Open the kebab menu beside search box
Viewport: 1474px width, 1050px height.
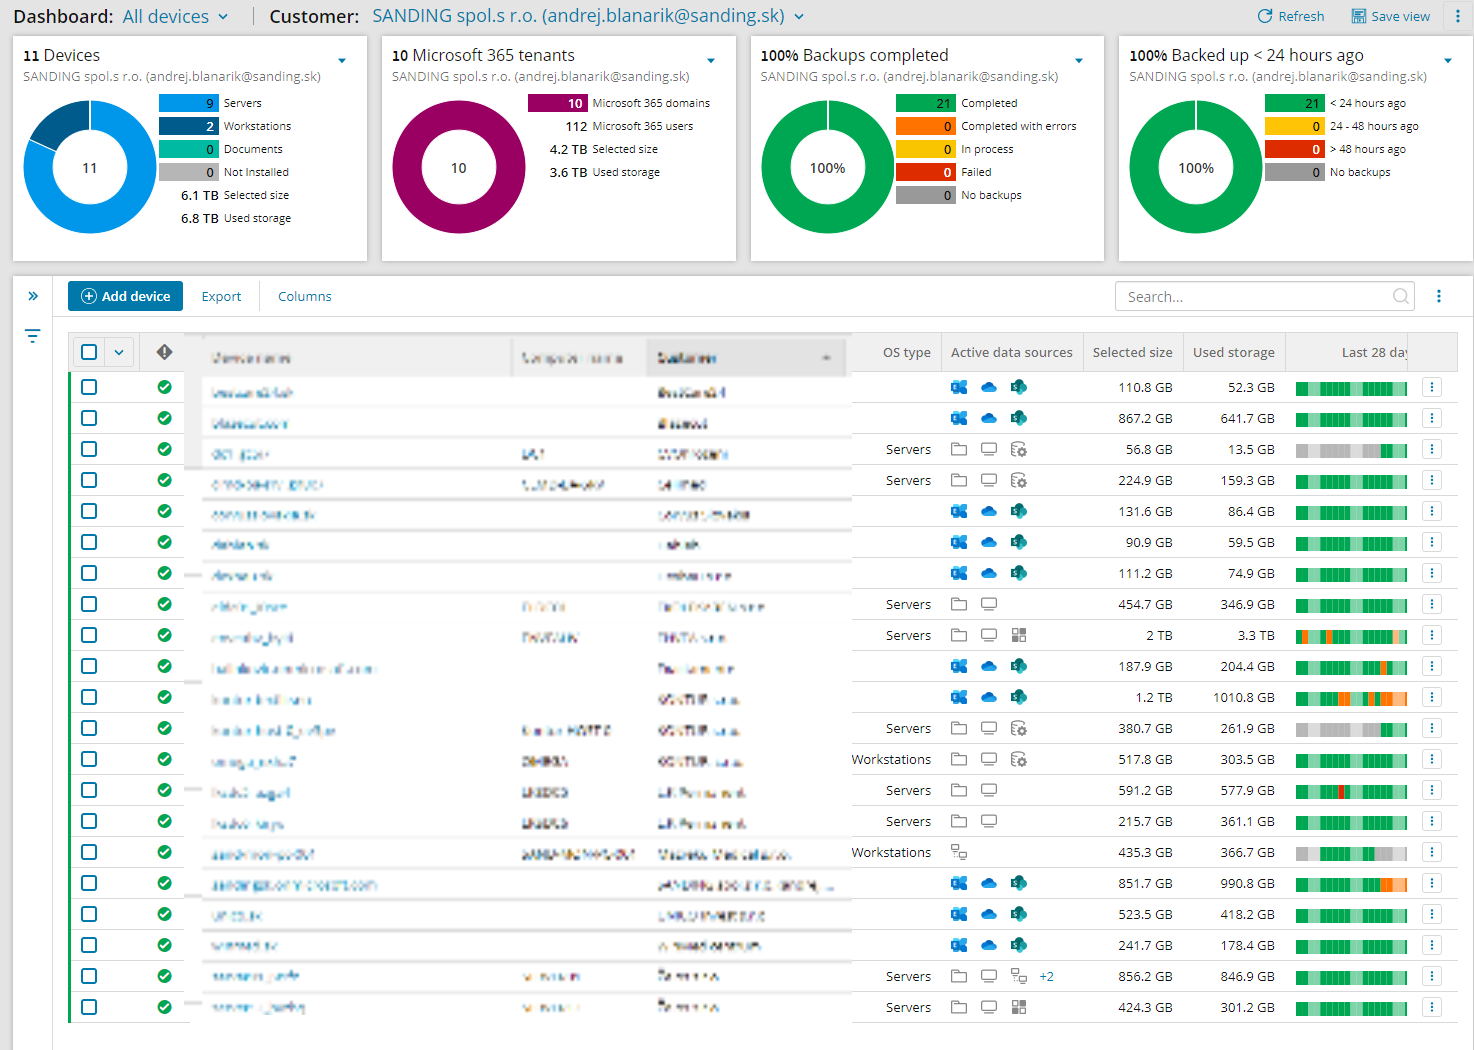click(1439, 296)
